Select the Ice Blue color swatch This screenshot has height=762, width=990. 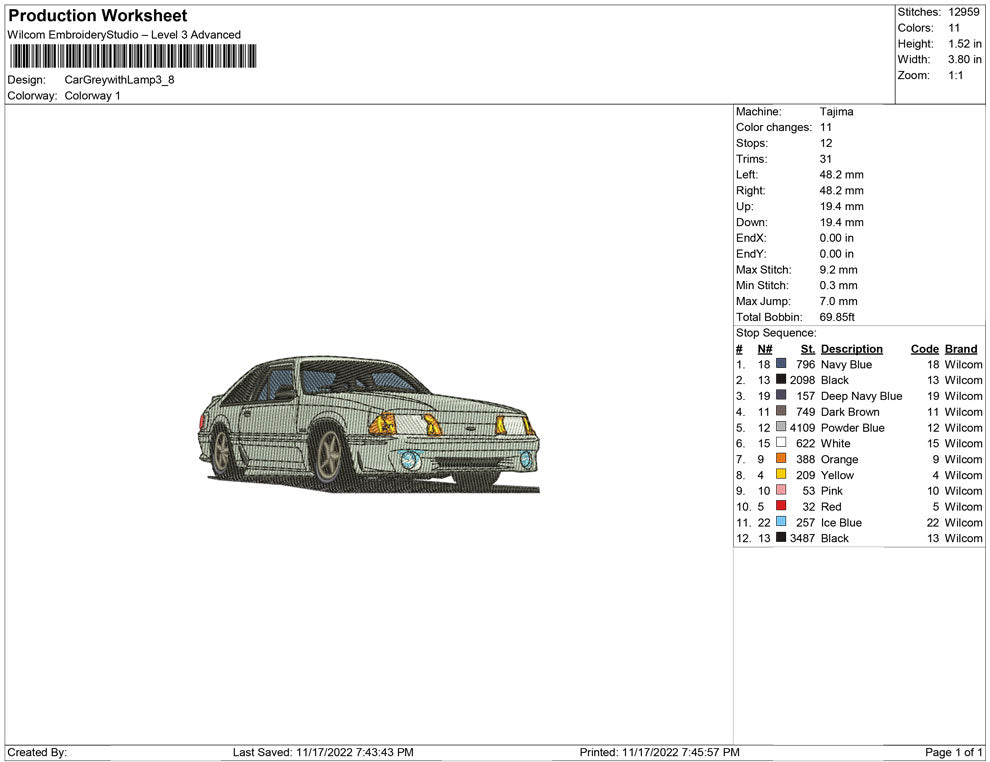click(x=781, y=522)
